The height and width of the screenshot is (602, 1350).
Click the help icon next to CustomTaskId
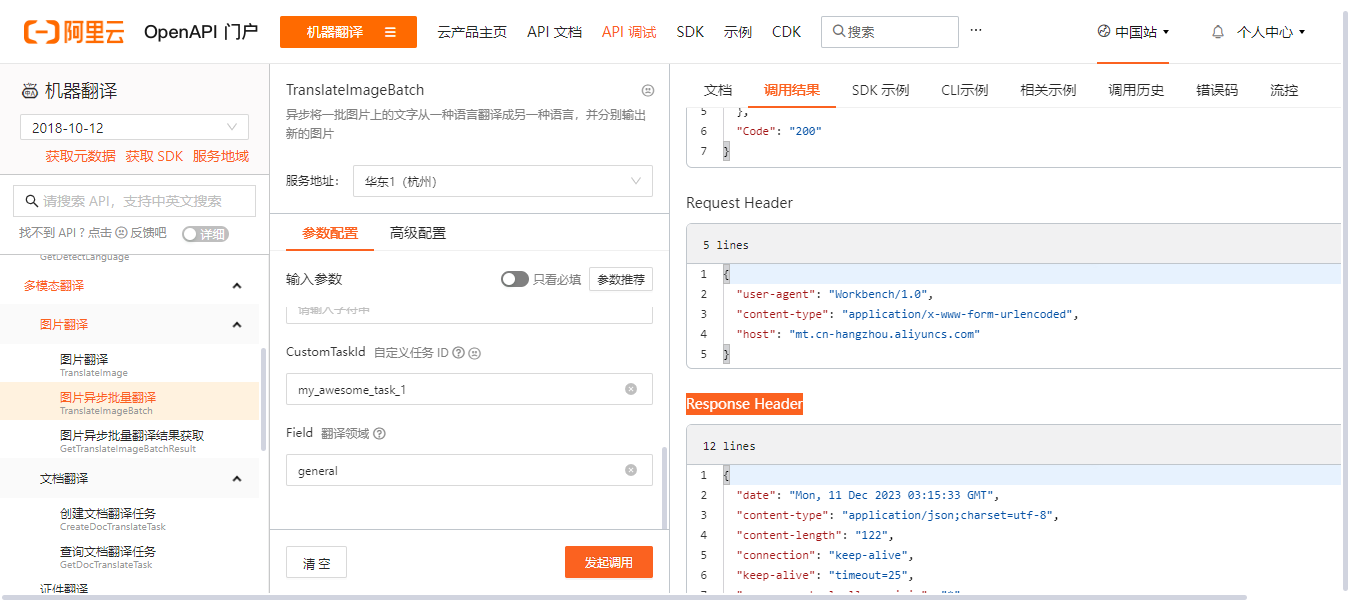(x=458, y=353)
